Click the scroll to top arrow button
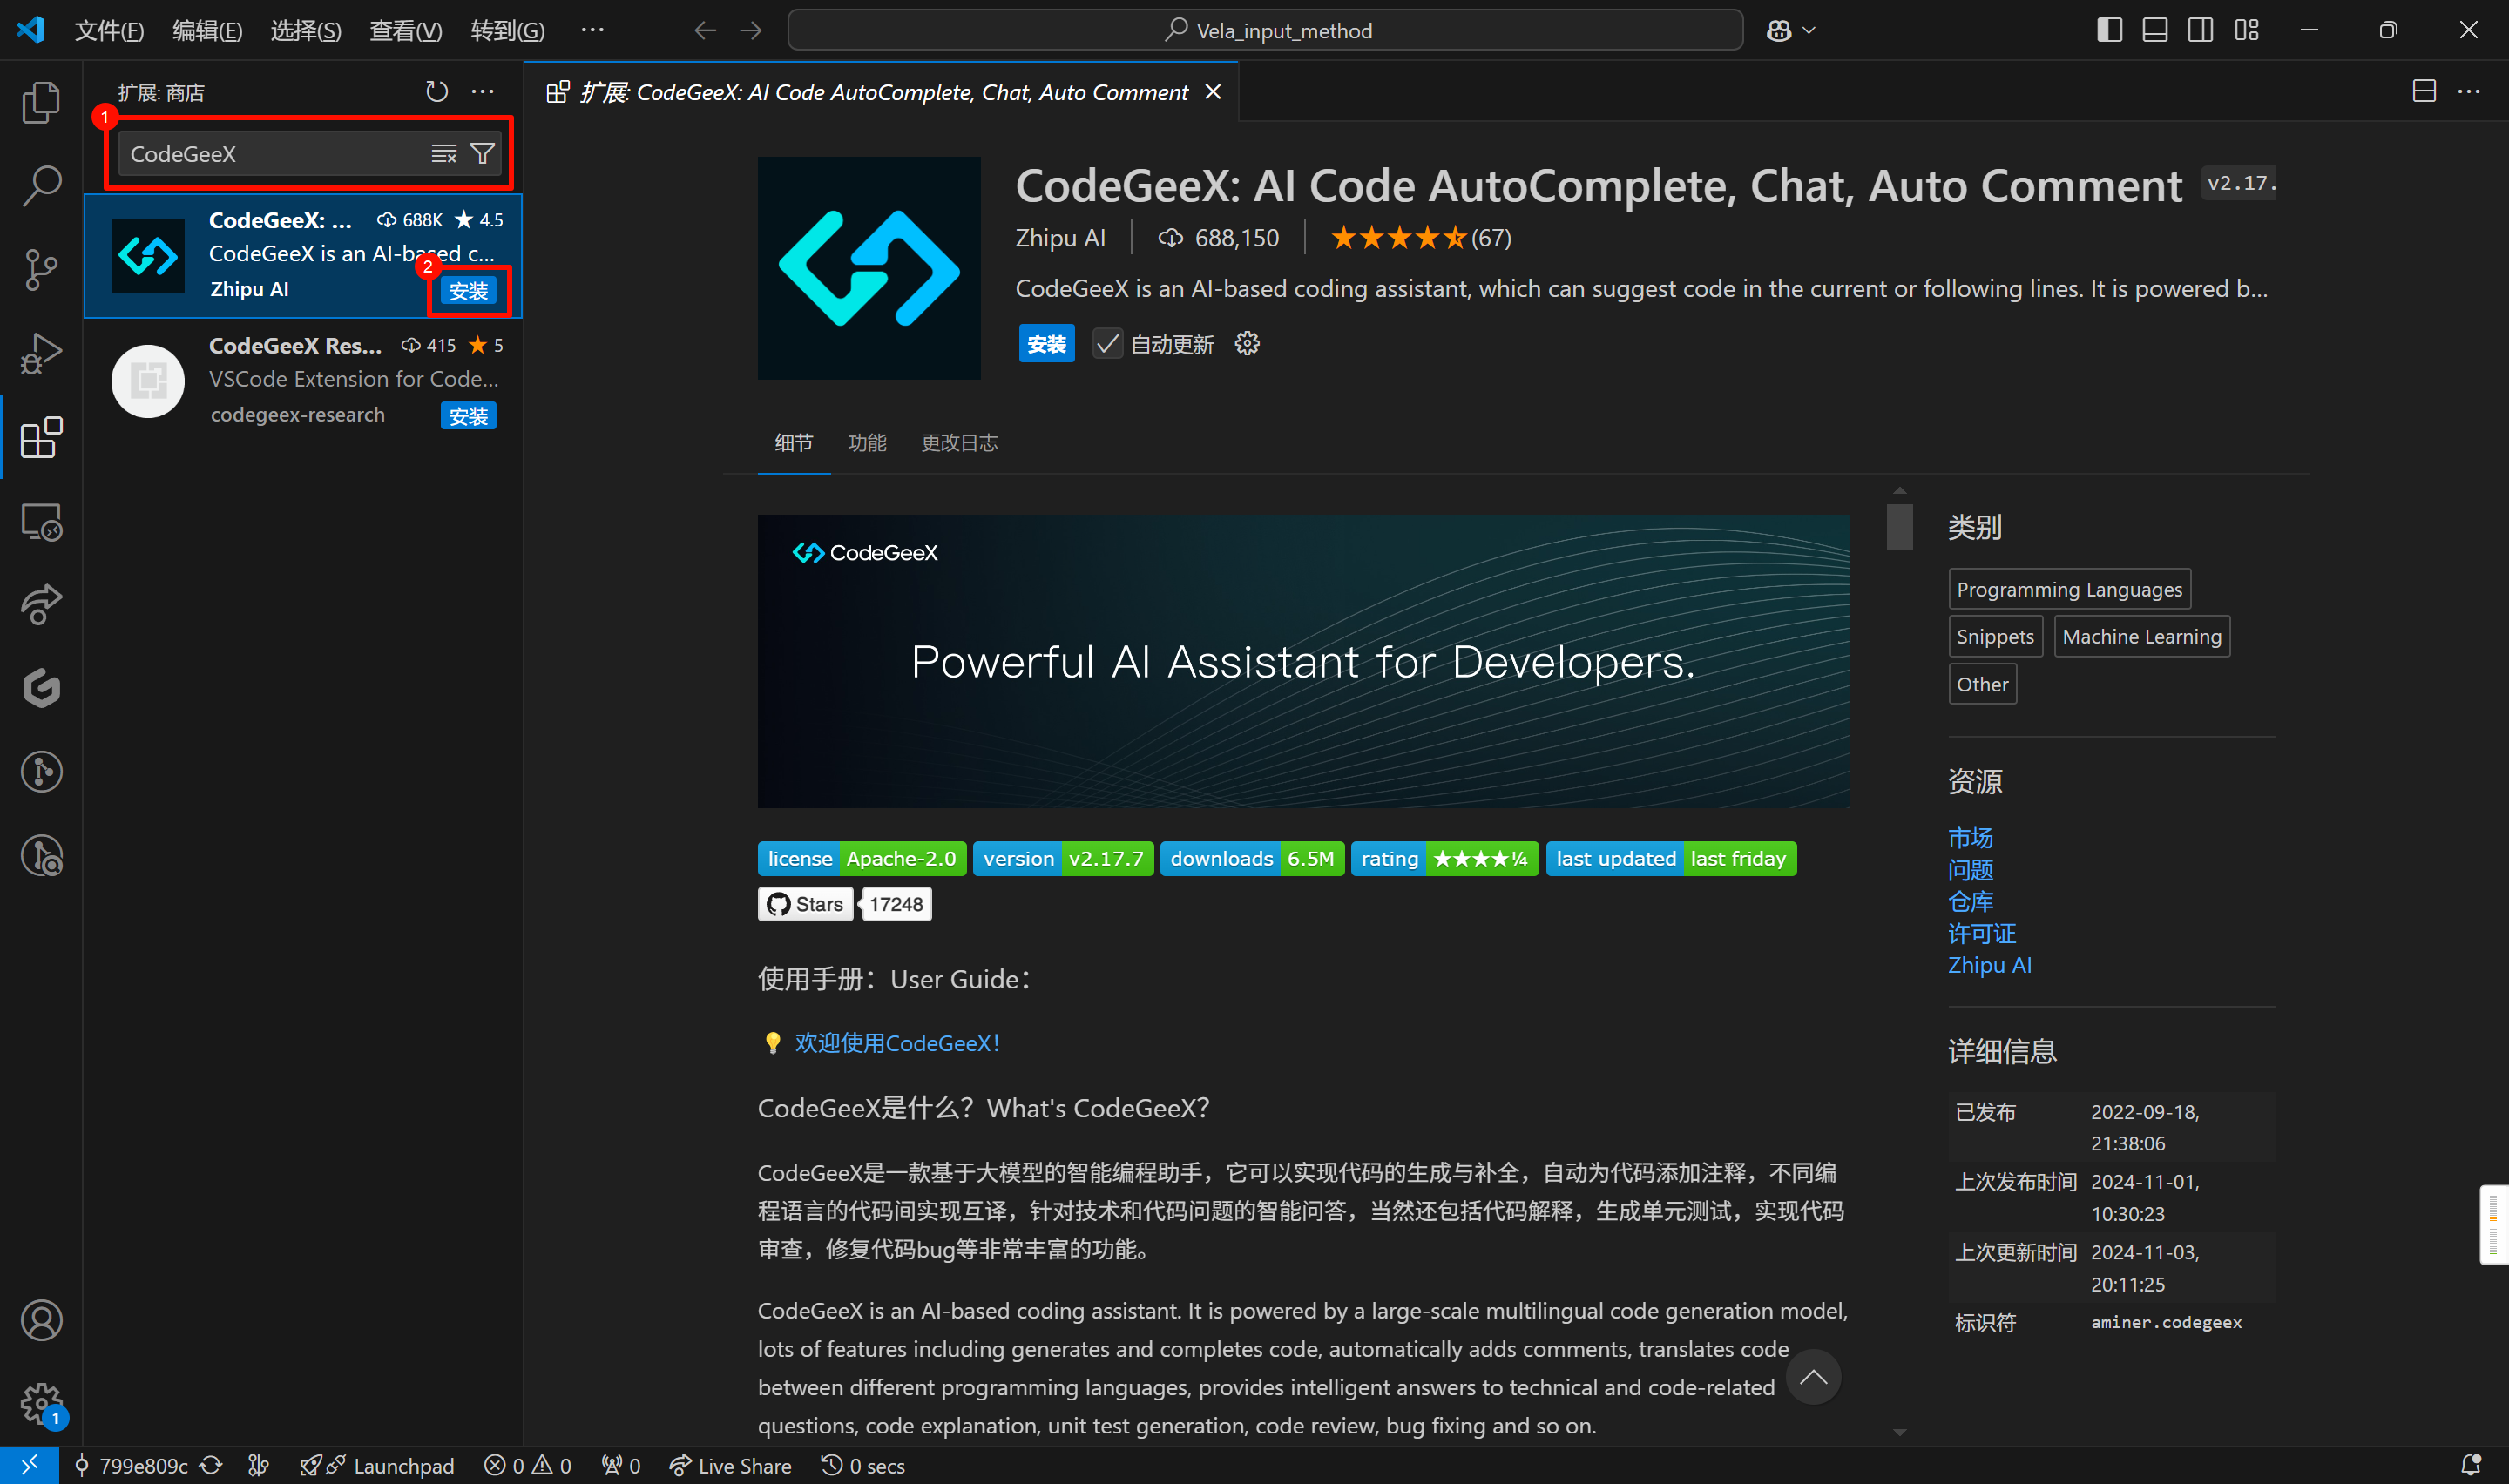The image size is (2509, 1484). (x=1813, y=1377)
